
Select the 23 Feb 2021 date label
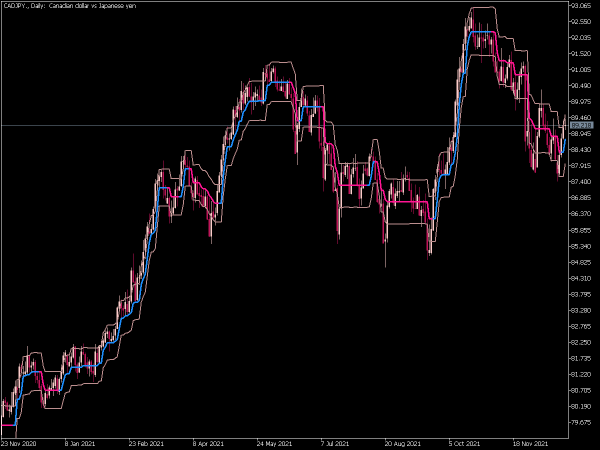point(146,444)
